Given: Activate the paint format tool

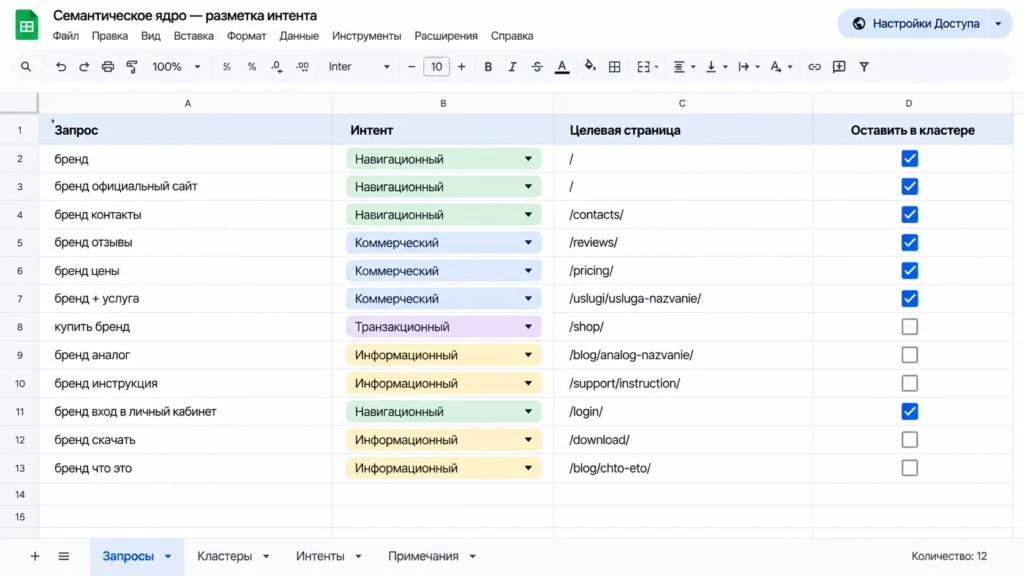Looking at the screenshot, I should (132, 67).
